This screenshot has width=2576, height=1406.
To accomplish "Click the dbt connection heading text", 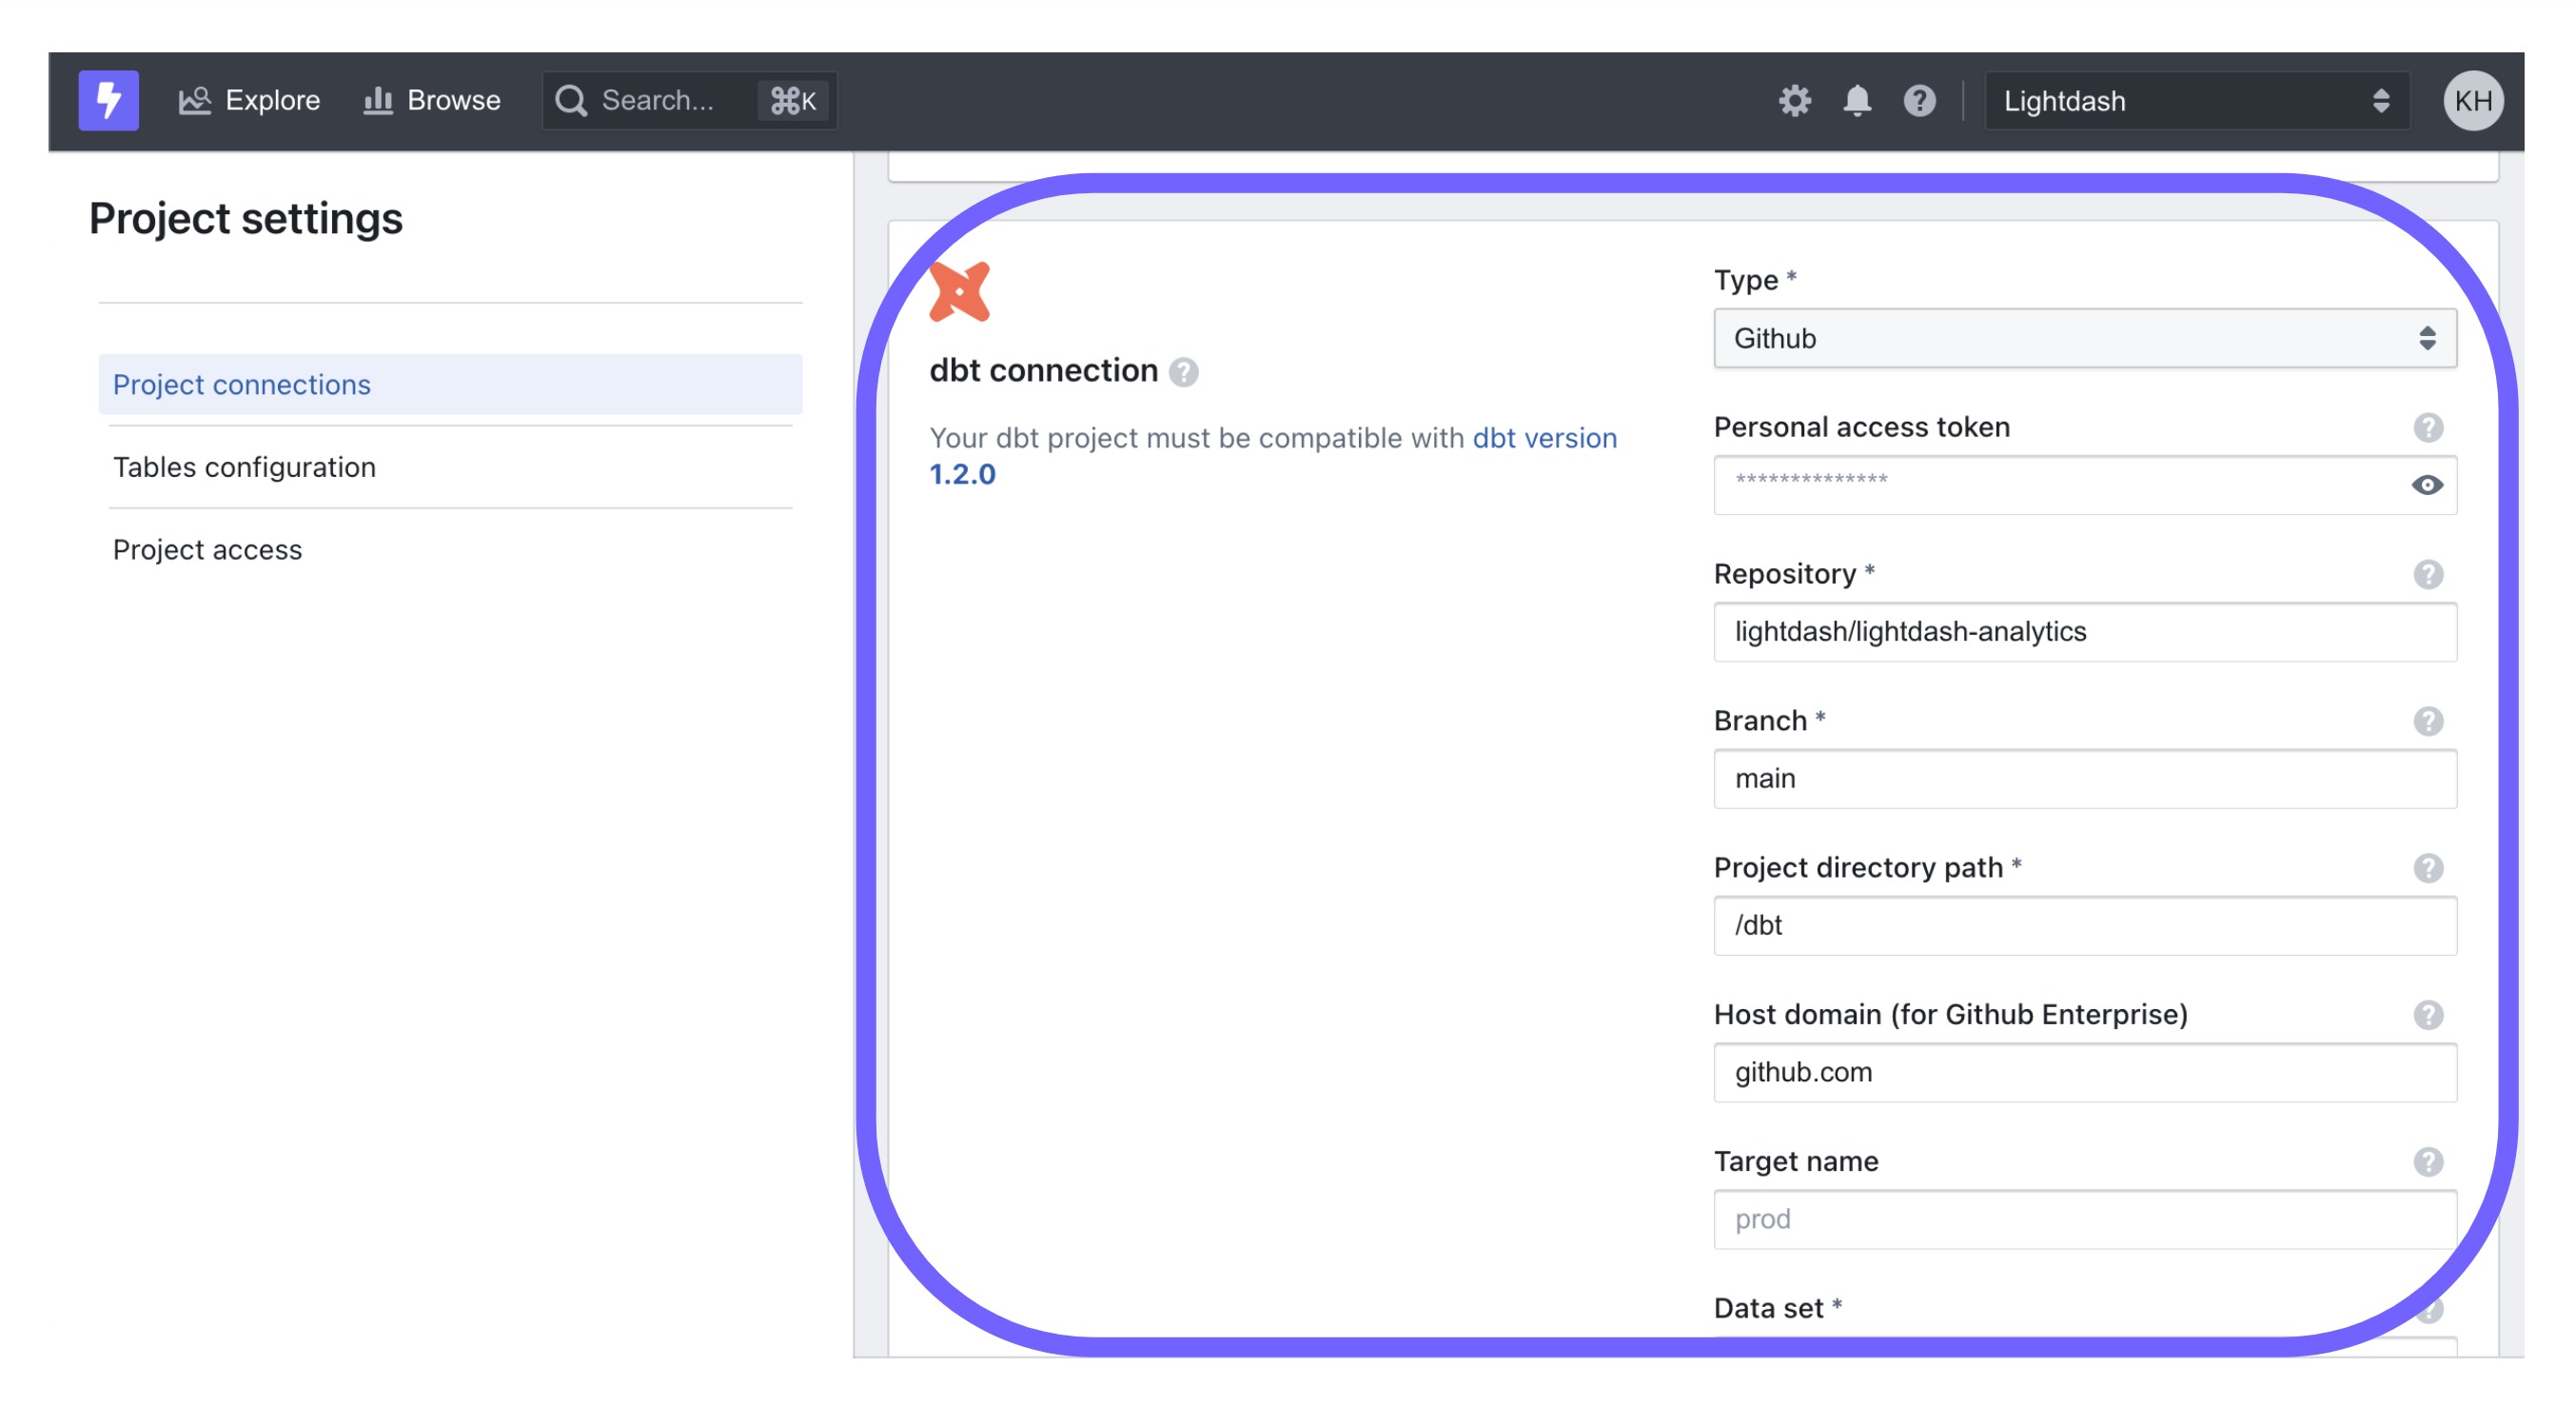I will point(1043,371).
